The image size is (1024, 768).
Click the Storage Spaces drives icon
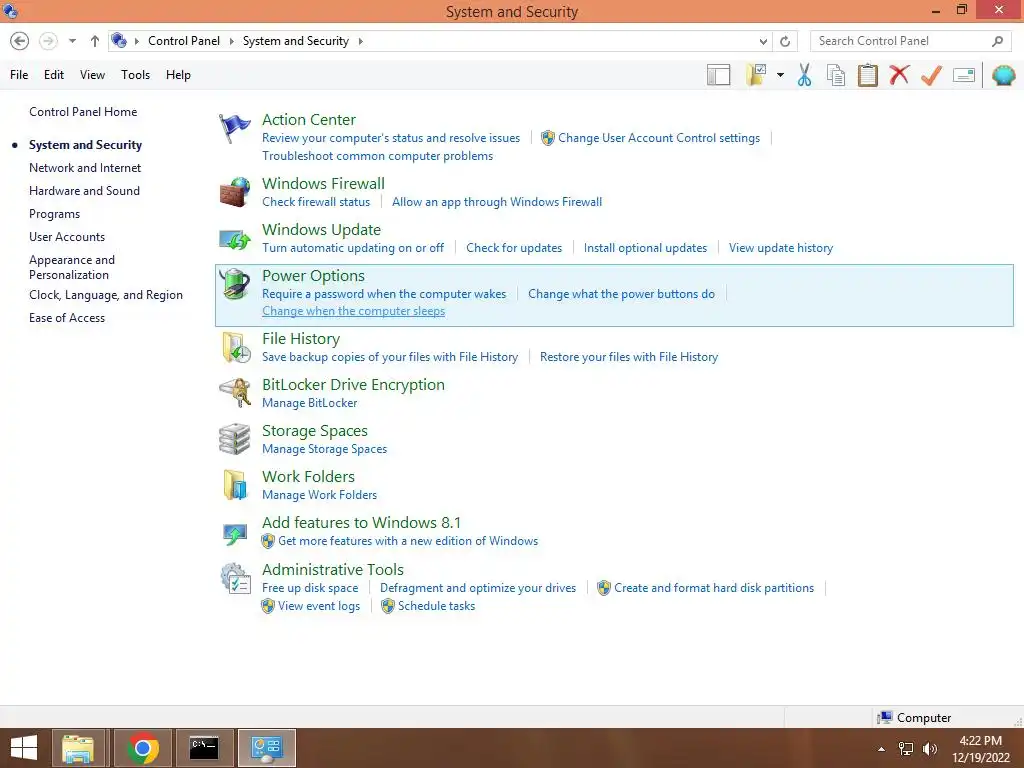234,439
